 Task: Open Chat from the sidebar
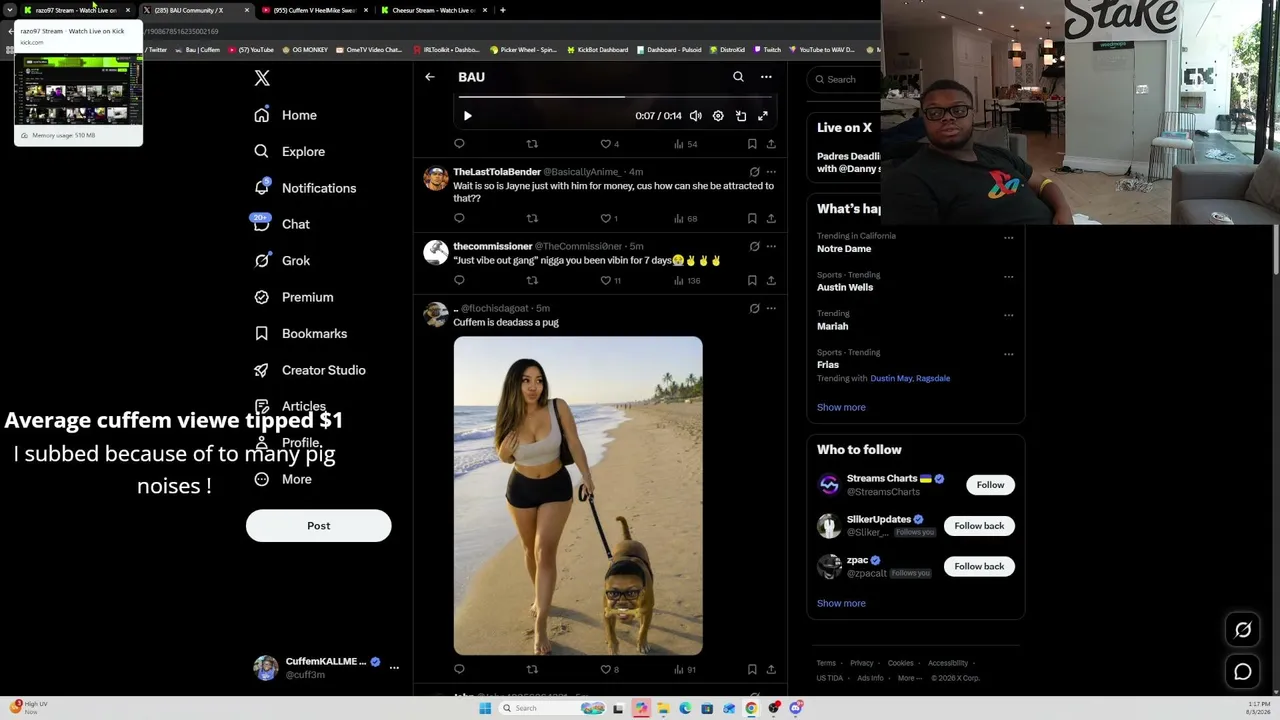281,224
